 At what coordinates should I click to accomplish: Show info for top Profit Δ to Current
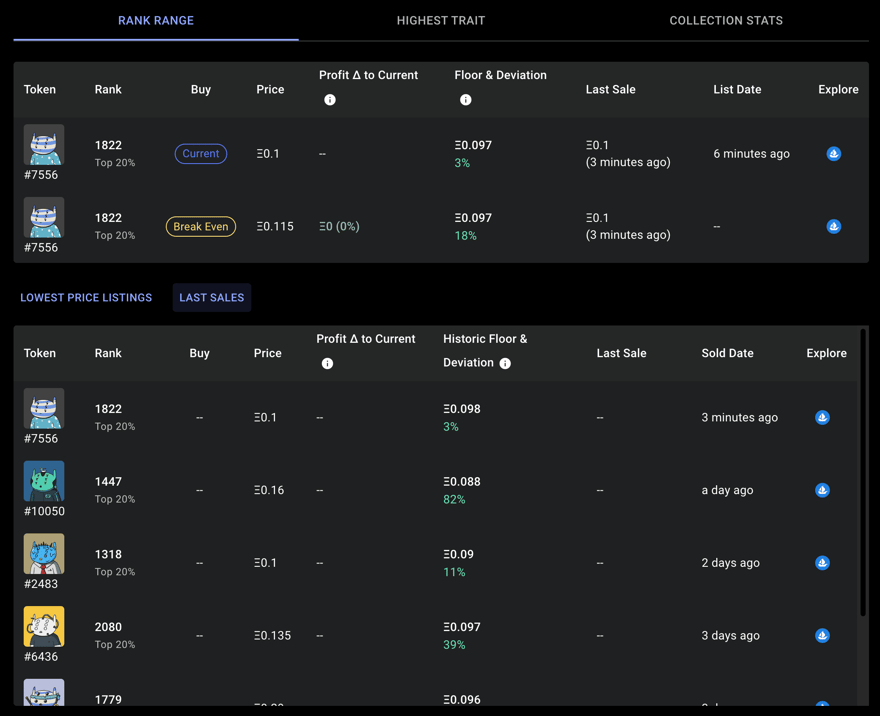[x=330, y=100]
